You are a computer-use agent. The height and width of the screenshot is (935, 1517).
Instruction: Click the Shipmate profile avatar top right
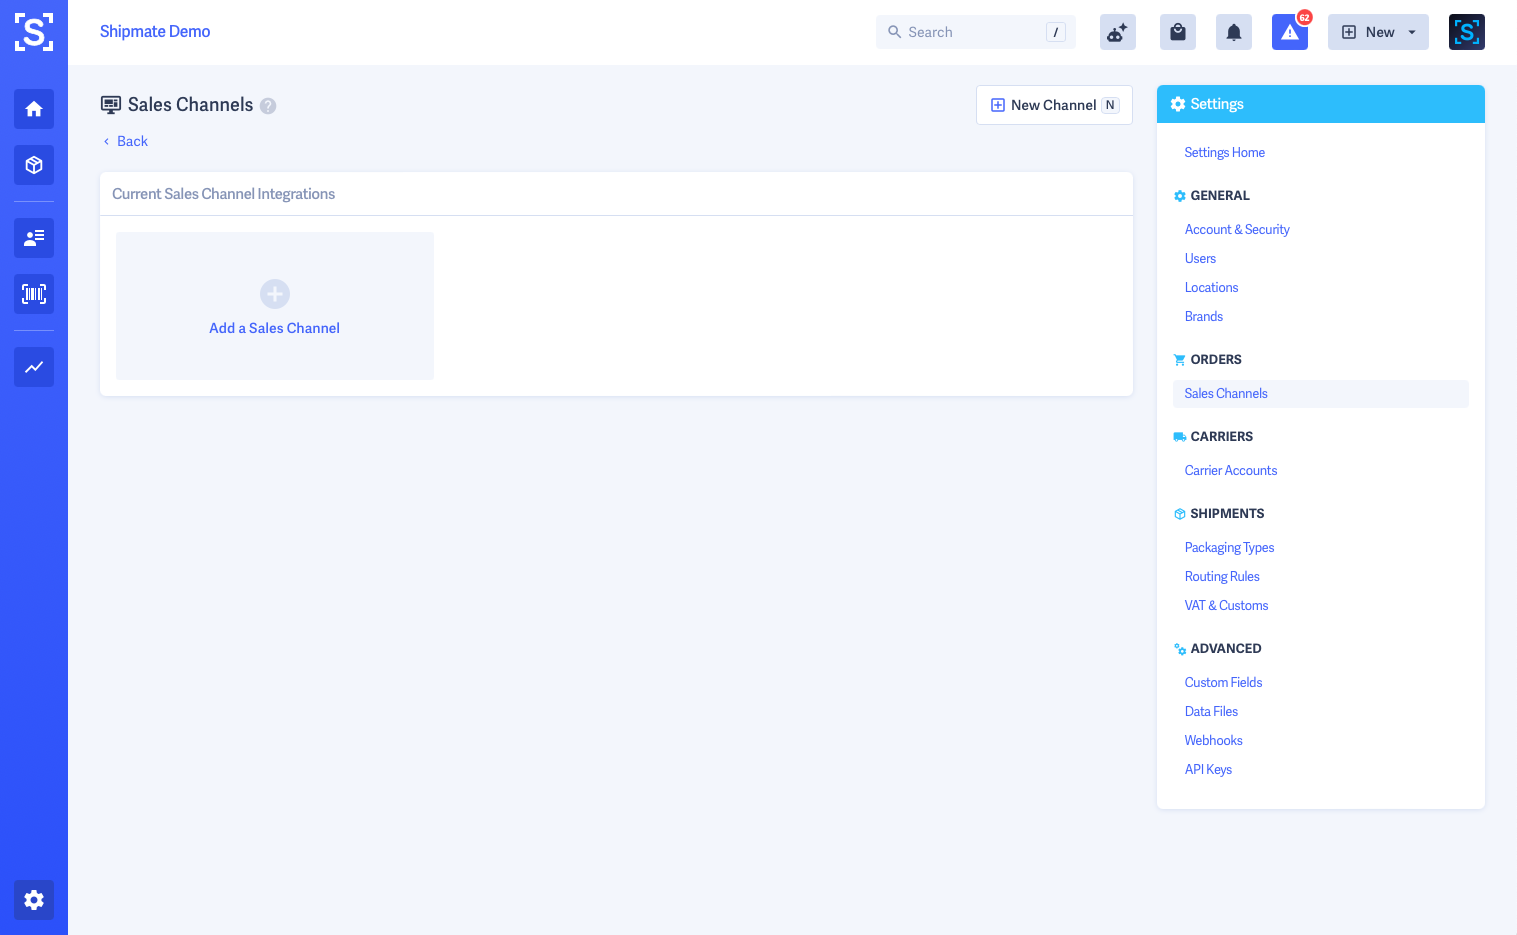pos(1466,31)
